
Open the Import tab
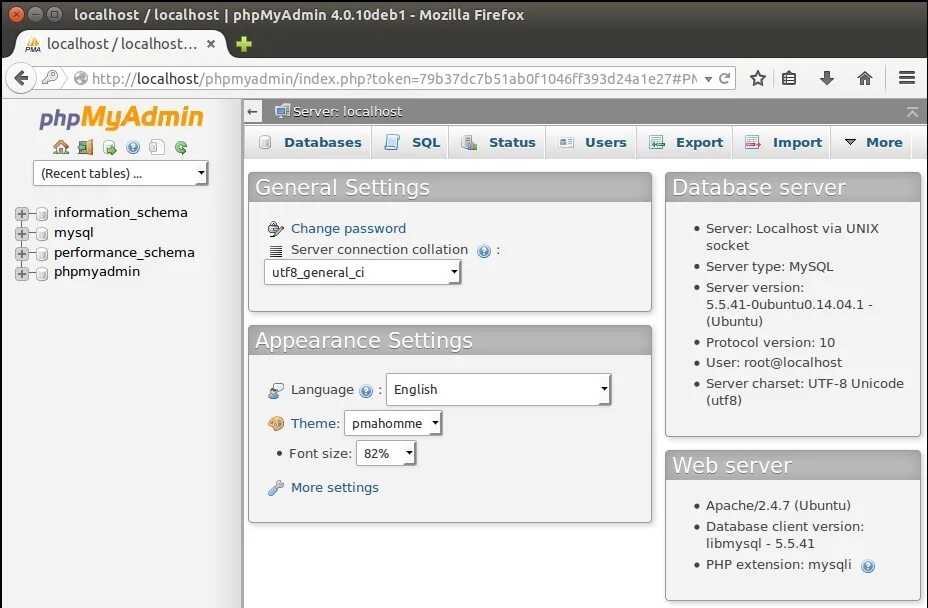(783, 143)
